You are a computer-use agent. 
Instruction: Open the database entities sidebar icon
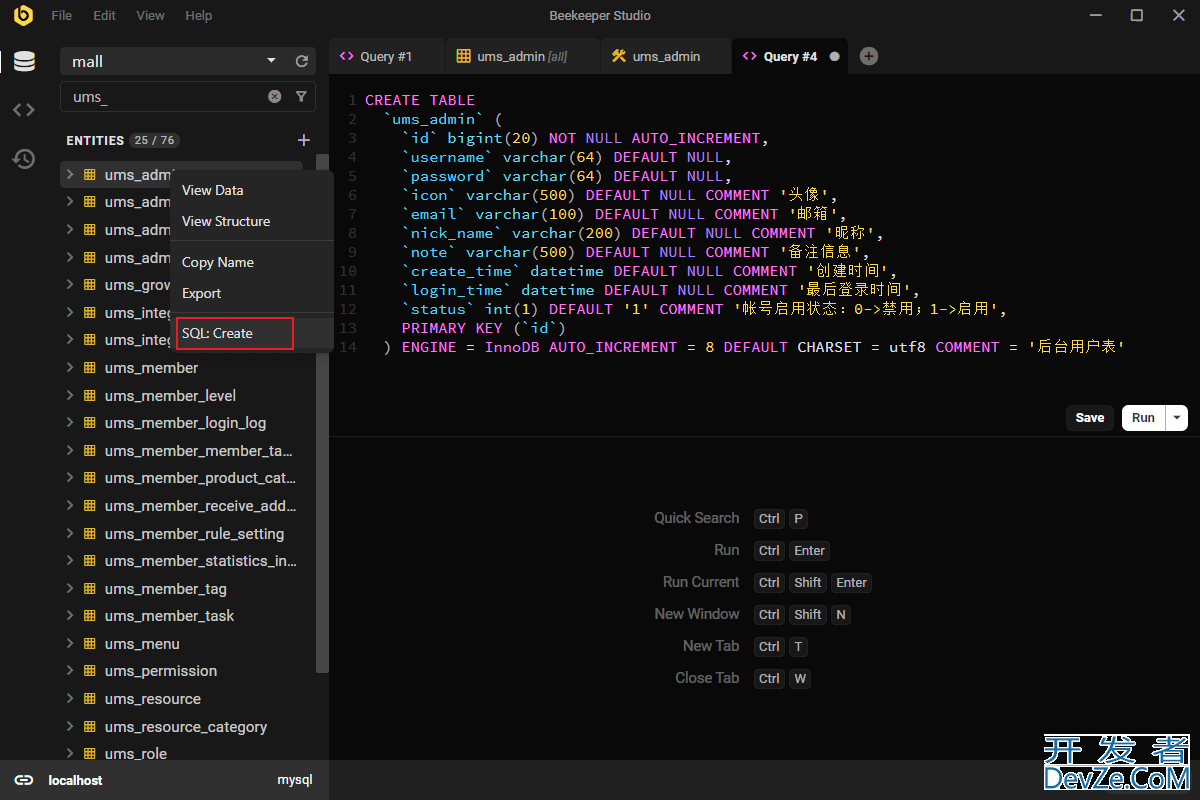point(24,61)
